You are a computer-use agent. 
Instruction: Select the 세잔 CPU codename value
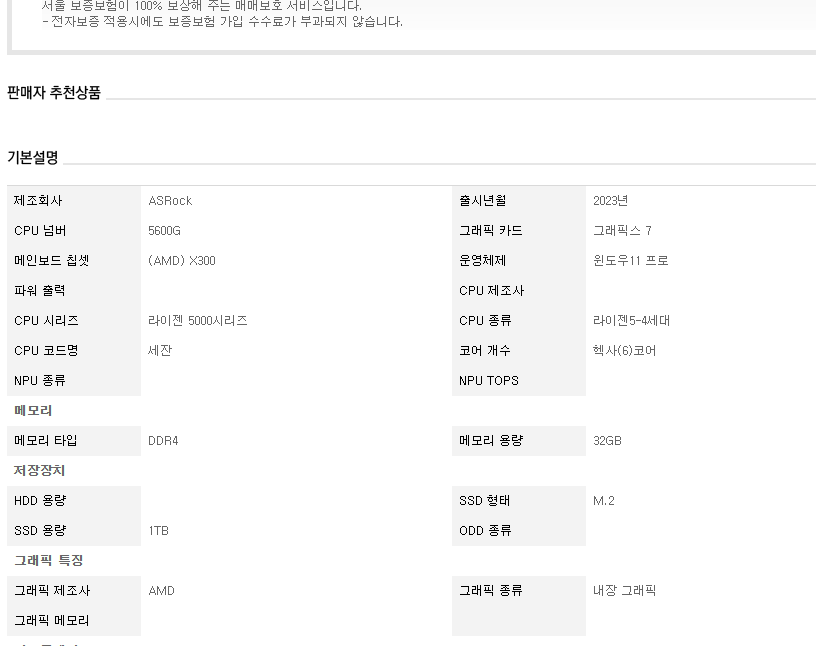160,351
